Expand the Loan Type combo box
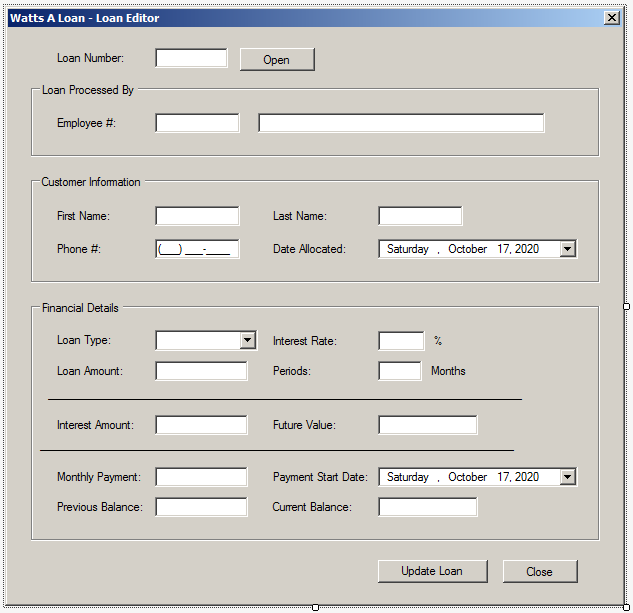 tap(247, 340)
